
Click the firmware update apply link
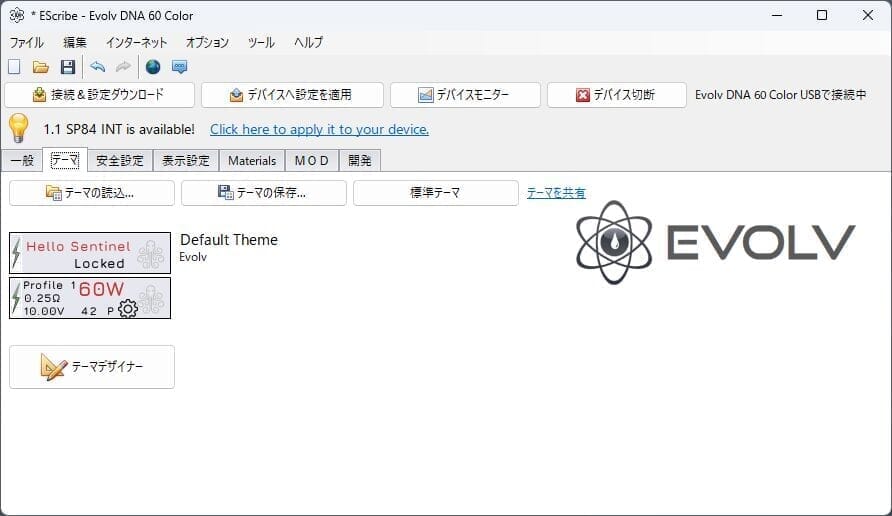pos(319,130)
